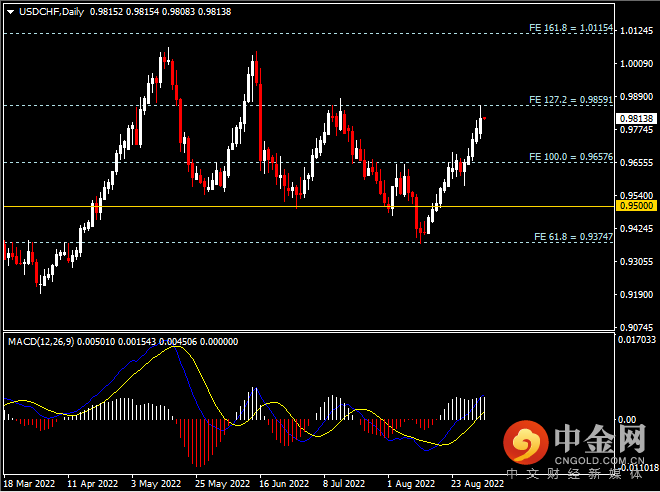
Task: Select the FE 127.2 = 0.98591 label
Action: coord(571,100)
